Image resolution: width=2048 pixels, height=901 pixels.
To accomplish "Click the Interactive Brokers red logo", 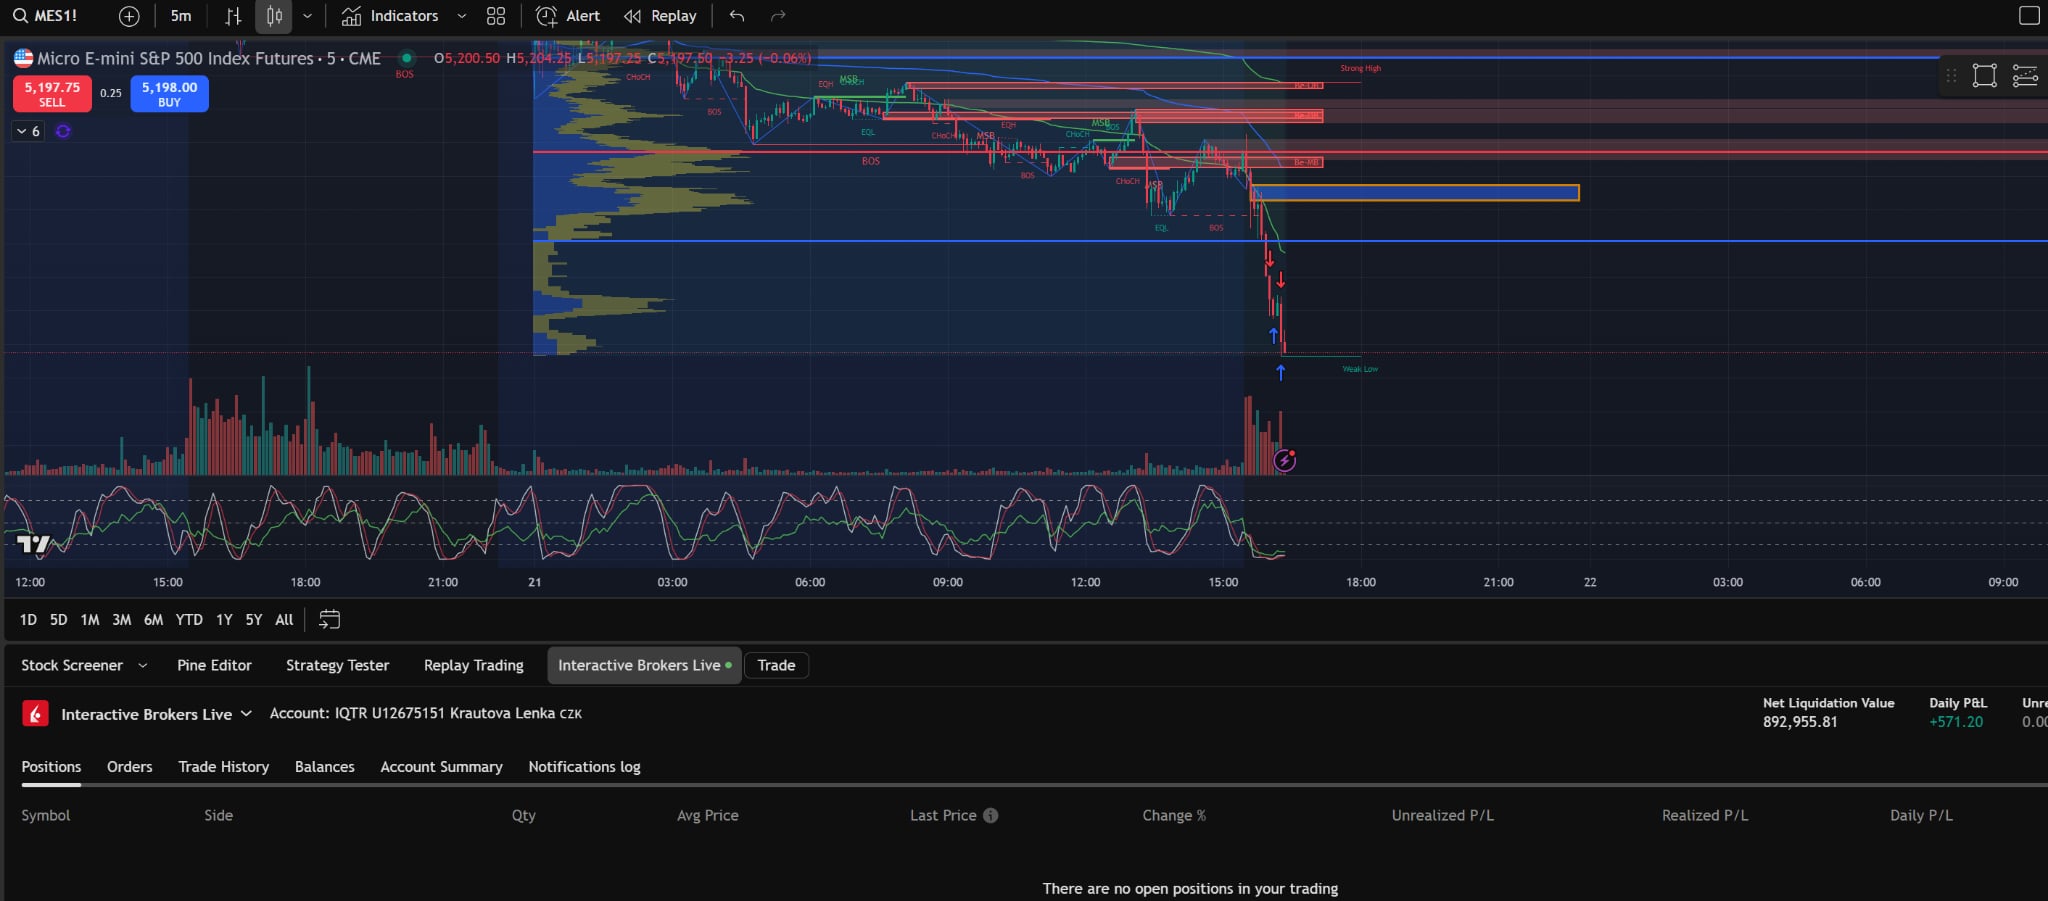I will tap(35, 714).
